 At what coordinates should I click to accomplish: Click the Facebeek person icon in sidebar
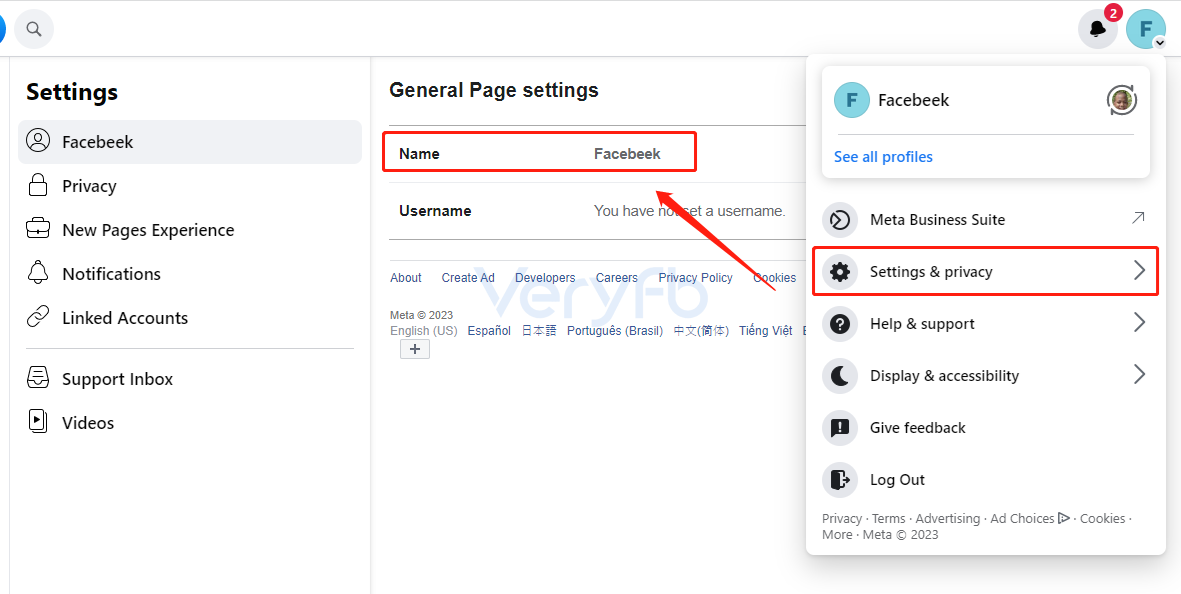(38, 141)
